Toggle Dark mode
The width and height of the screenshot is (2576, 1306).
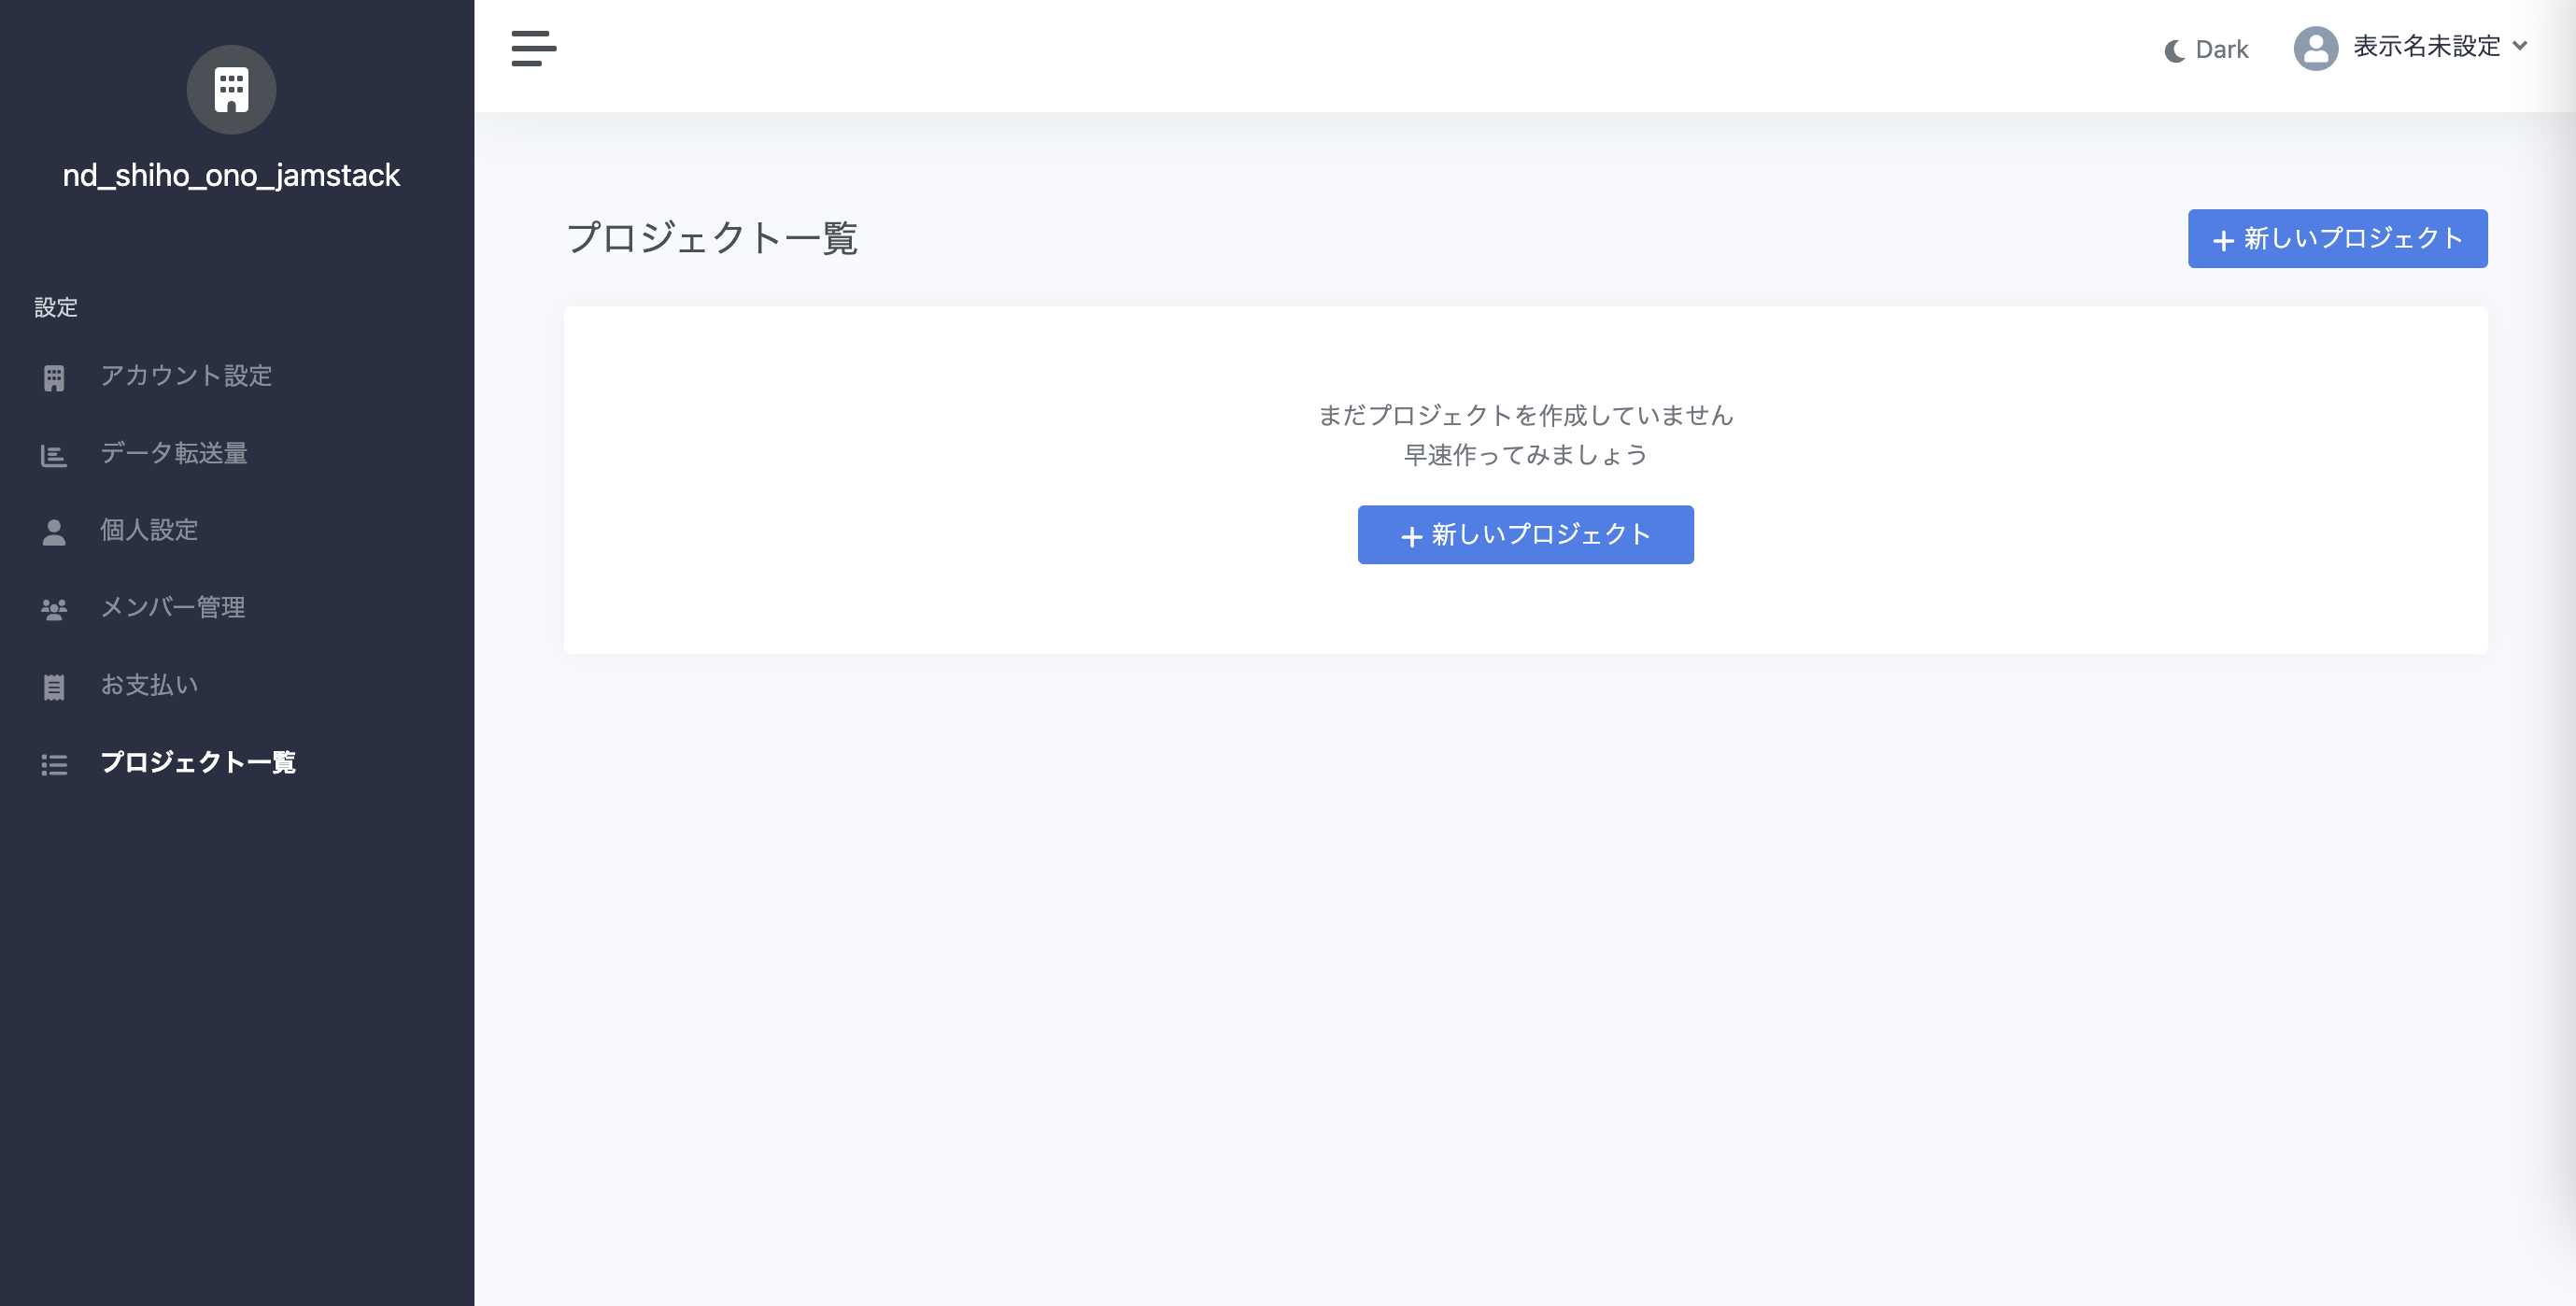coord(2220,50)
